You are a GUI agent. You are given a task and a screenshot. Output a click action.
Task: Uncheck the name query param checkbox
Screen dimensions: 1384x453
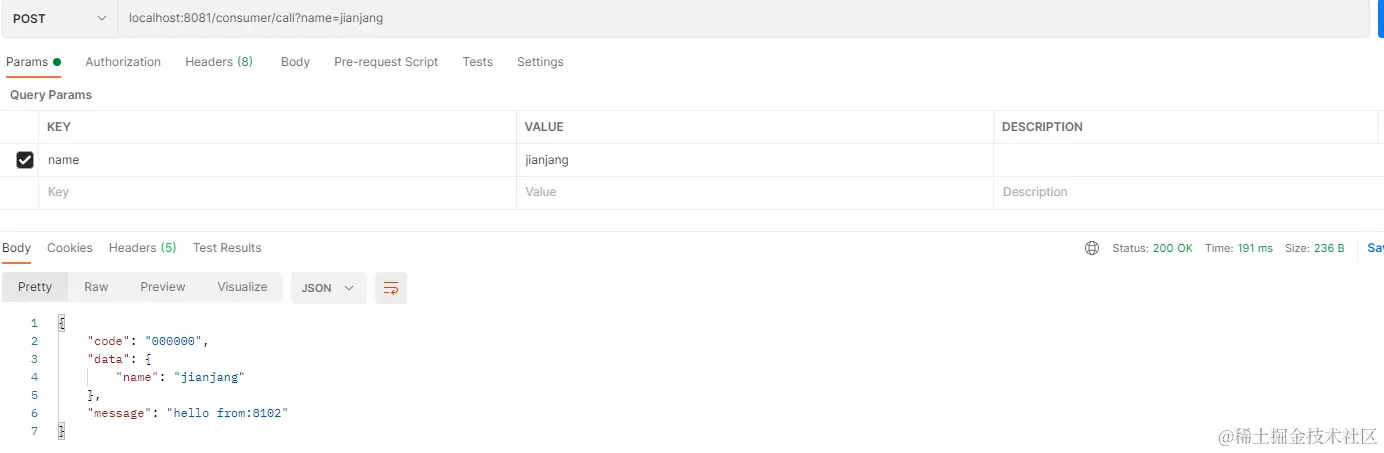click(x=25, y=160)
